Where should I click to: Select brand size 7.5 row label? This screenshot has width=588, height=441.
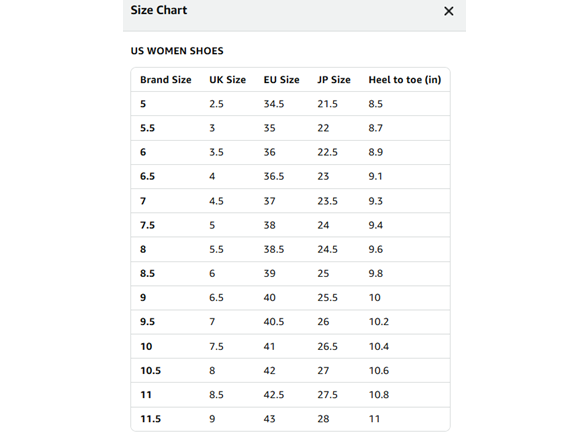tap(147, 225)
